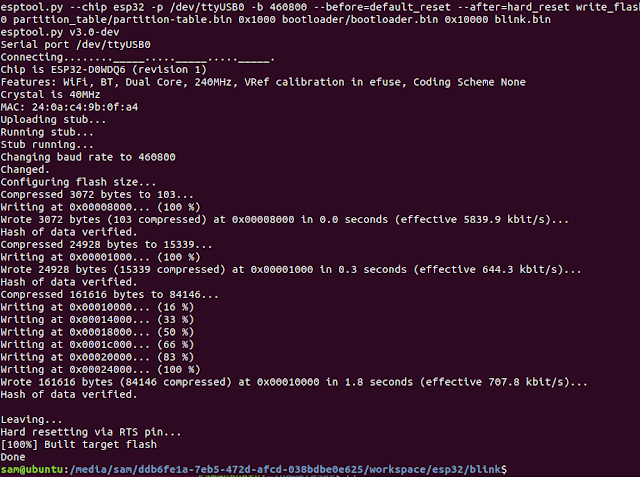The height and width of the screenshot is (477, 640).
Task: Click the MAC address 24:0a:c4:9b:0f:a4
Action: coord(85,107)
